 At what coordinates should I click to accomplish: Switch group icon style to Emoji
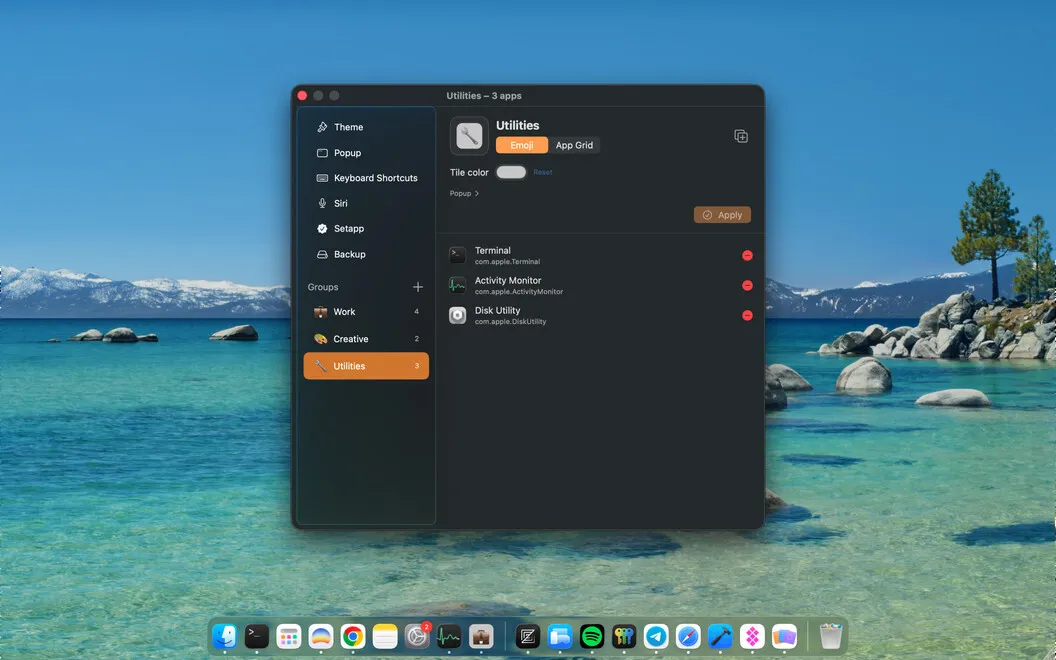tap(522, 145)
